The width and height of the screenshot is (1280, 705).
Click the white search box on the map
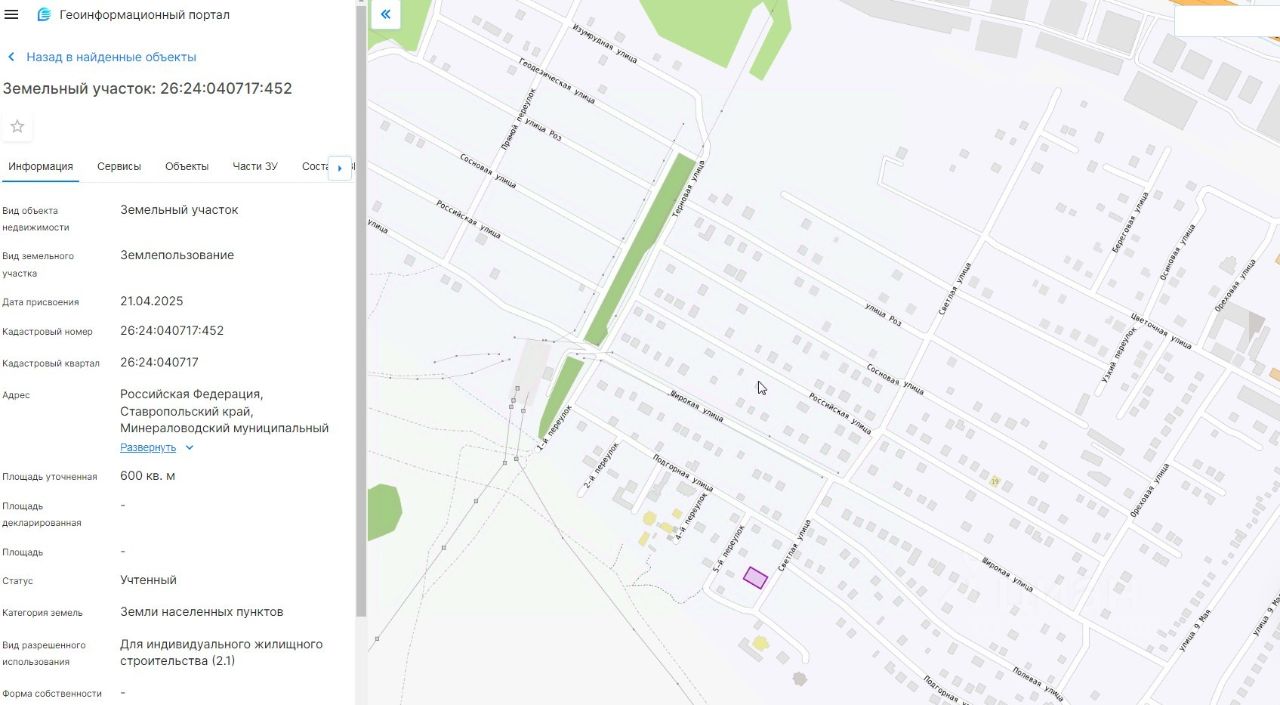[1227, 20]
